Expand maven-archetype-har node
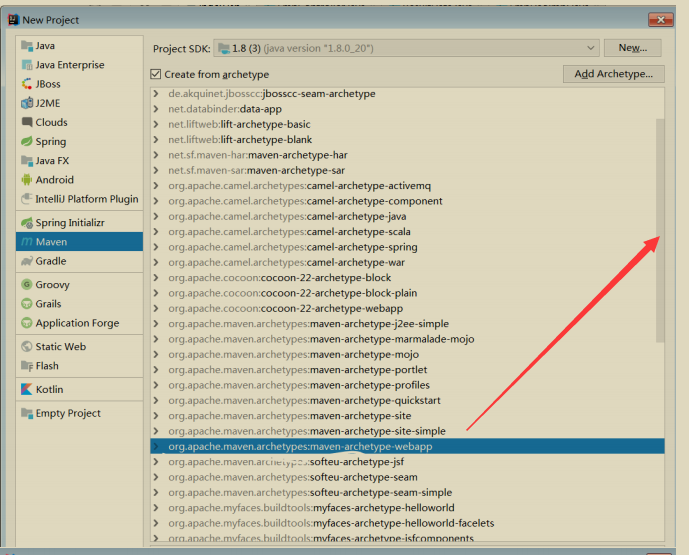689x555 pixels. (156, 155)
